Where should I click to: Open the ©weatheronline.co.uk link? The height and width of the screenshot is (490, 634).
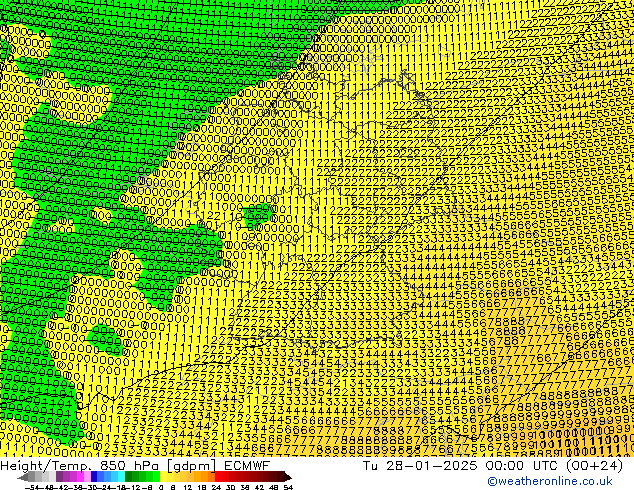(x=550, y=481)
